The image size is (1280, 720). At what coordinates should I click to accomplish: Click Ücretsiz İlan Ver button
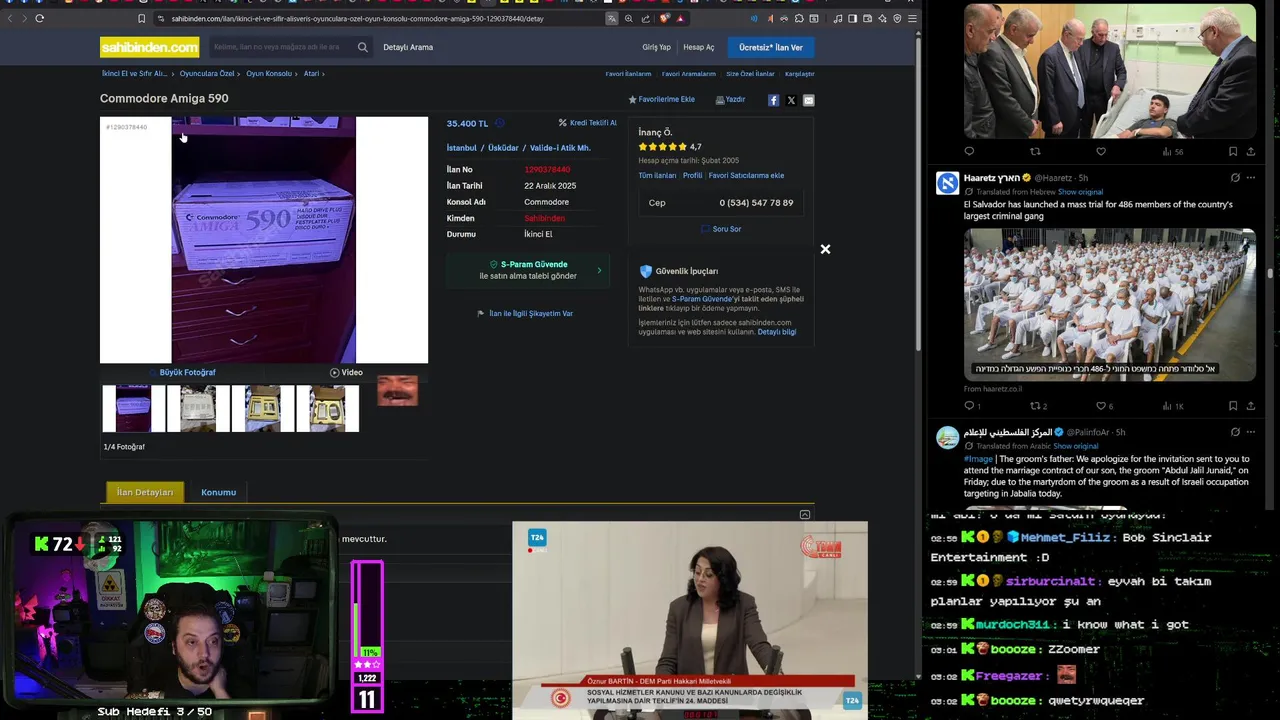pyautogui.click(x=770, y=47)
